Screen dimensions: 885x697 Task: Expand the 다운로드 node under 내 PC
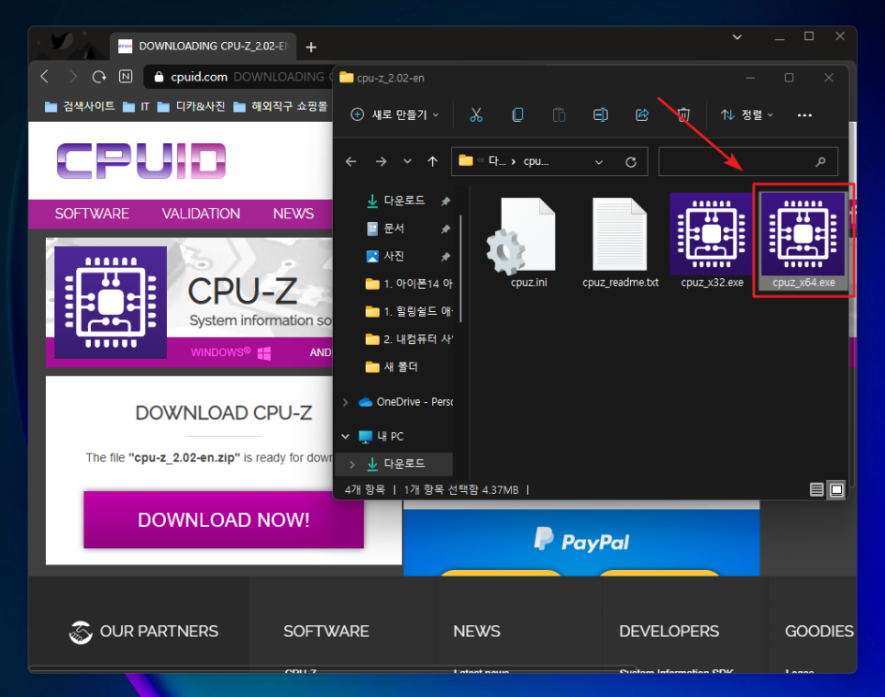tap(352, 464)
